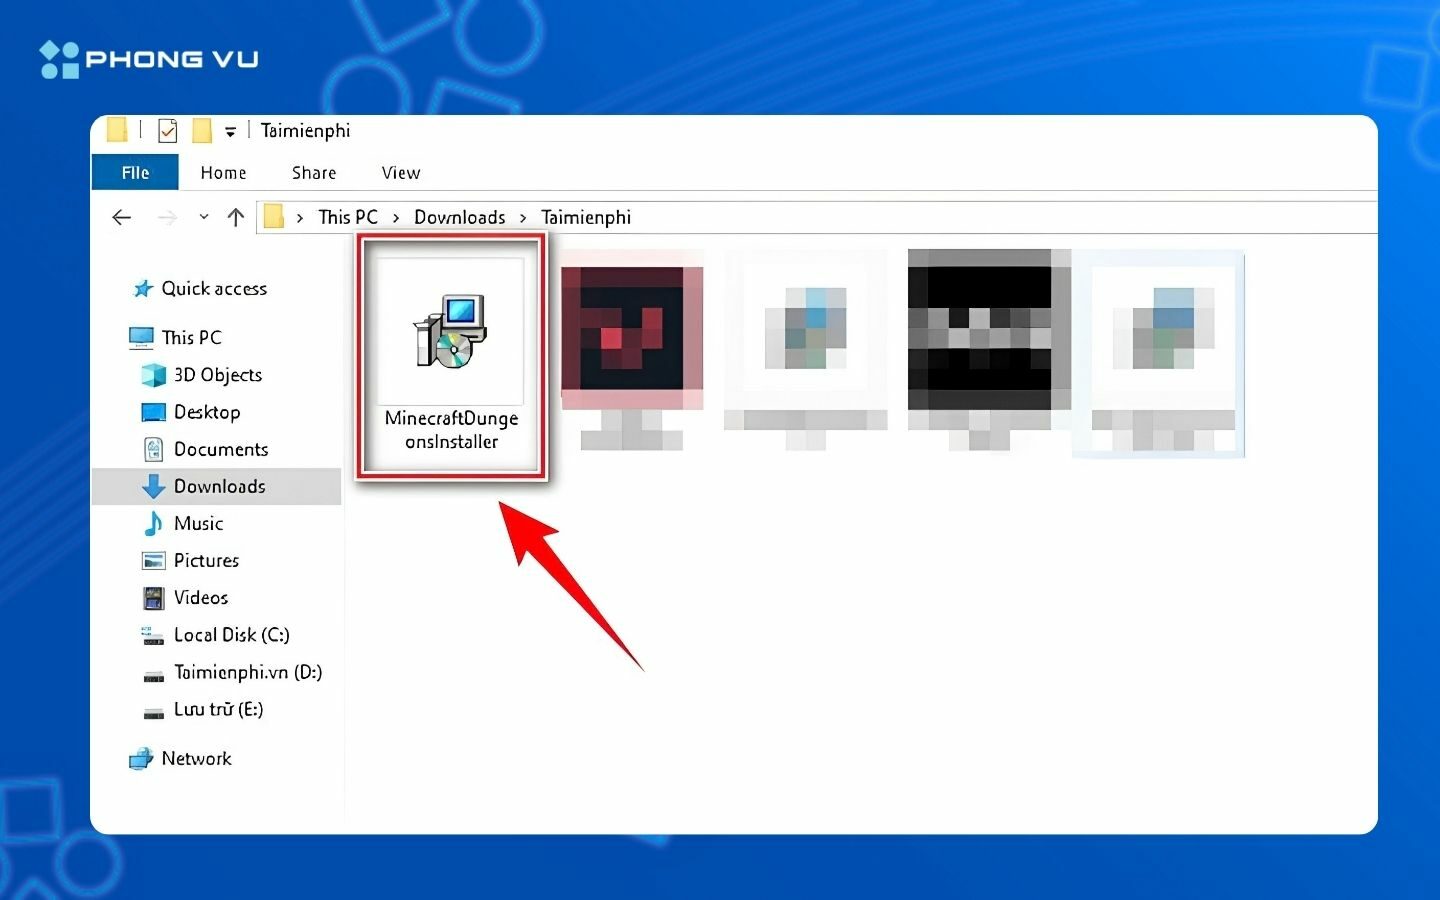Click the MinecraftDungeonsInstaller file name
This screenshot has width=1440, height=900.
[x=452, y=430]
